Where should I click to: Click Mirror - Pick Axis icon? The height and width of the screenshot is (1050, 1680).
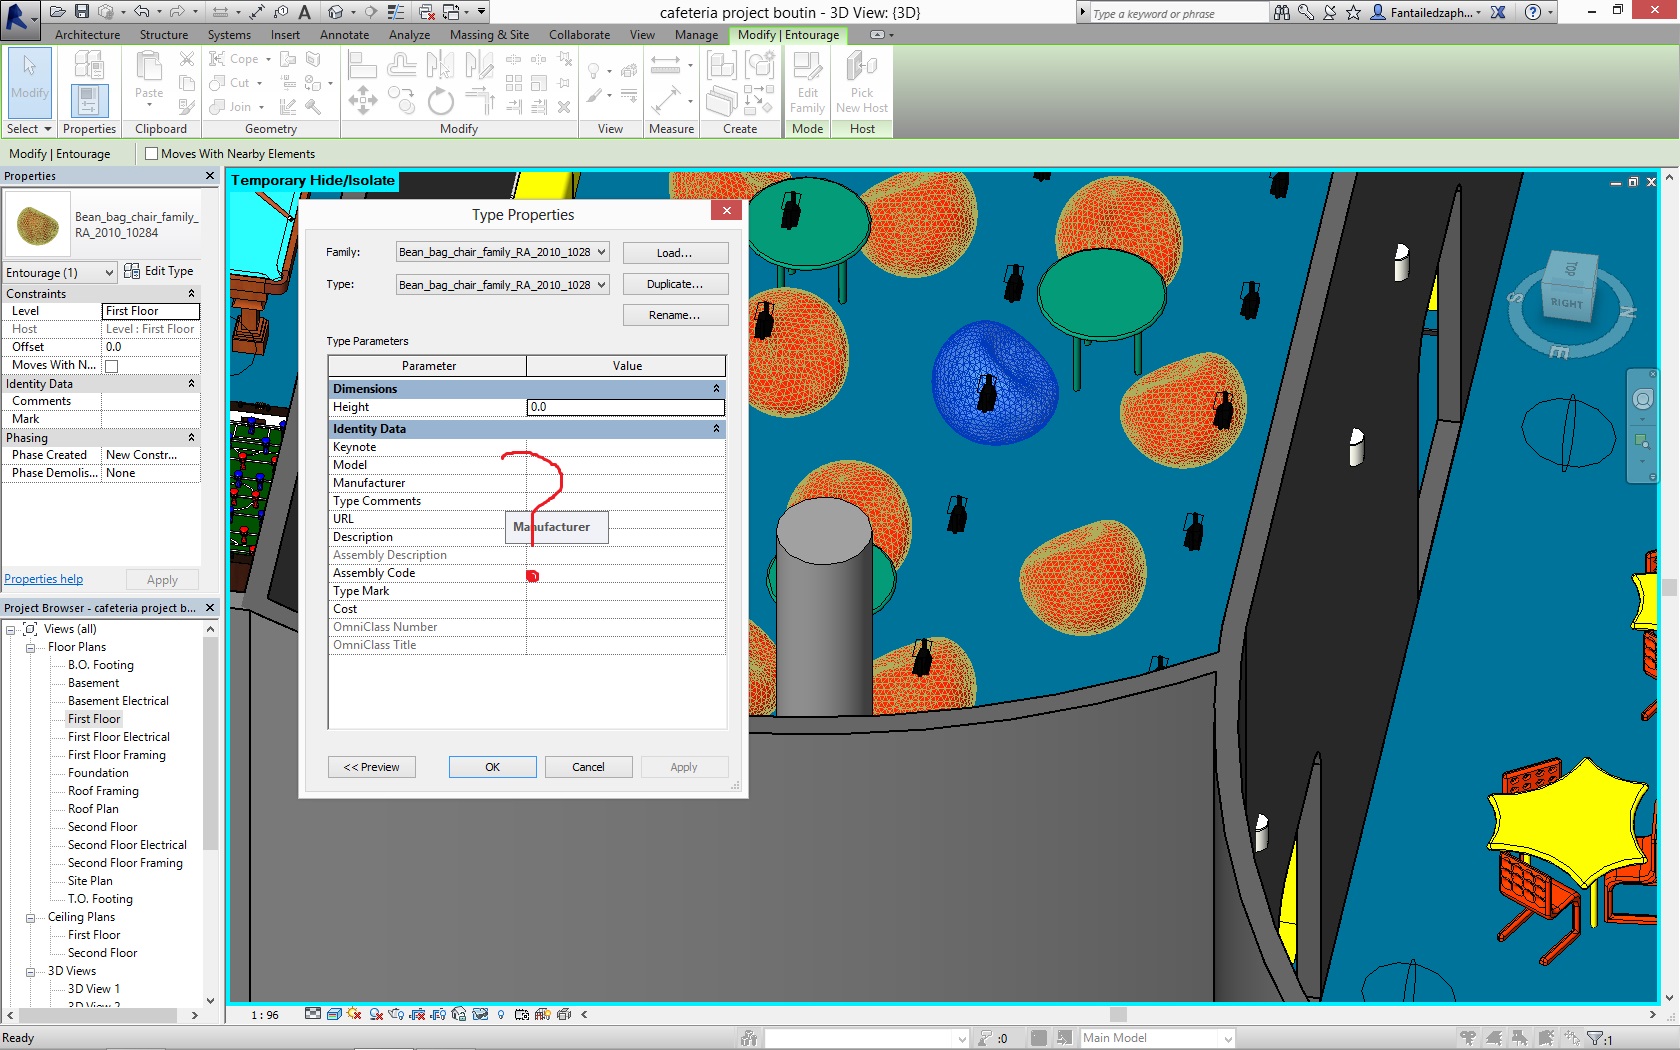click(440, 66)
